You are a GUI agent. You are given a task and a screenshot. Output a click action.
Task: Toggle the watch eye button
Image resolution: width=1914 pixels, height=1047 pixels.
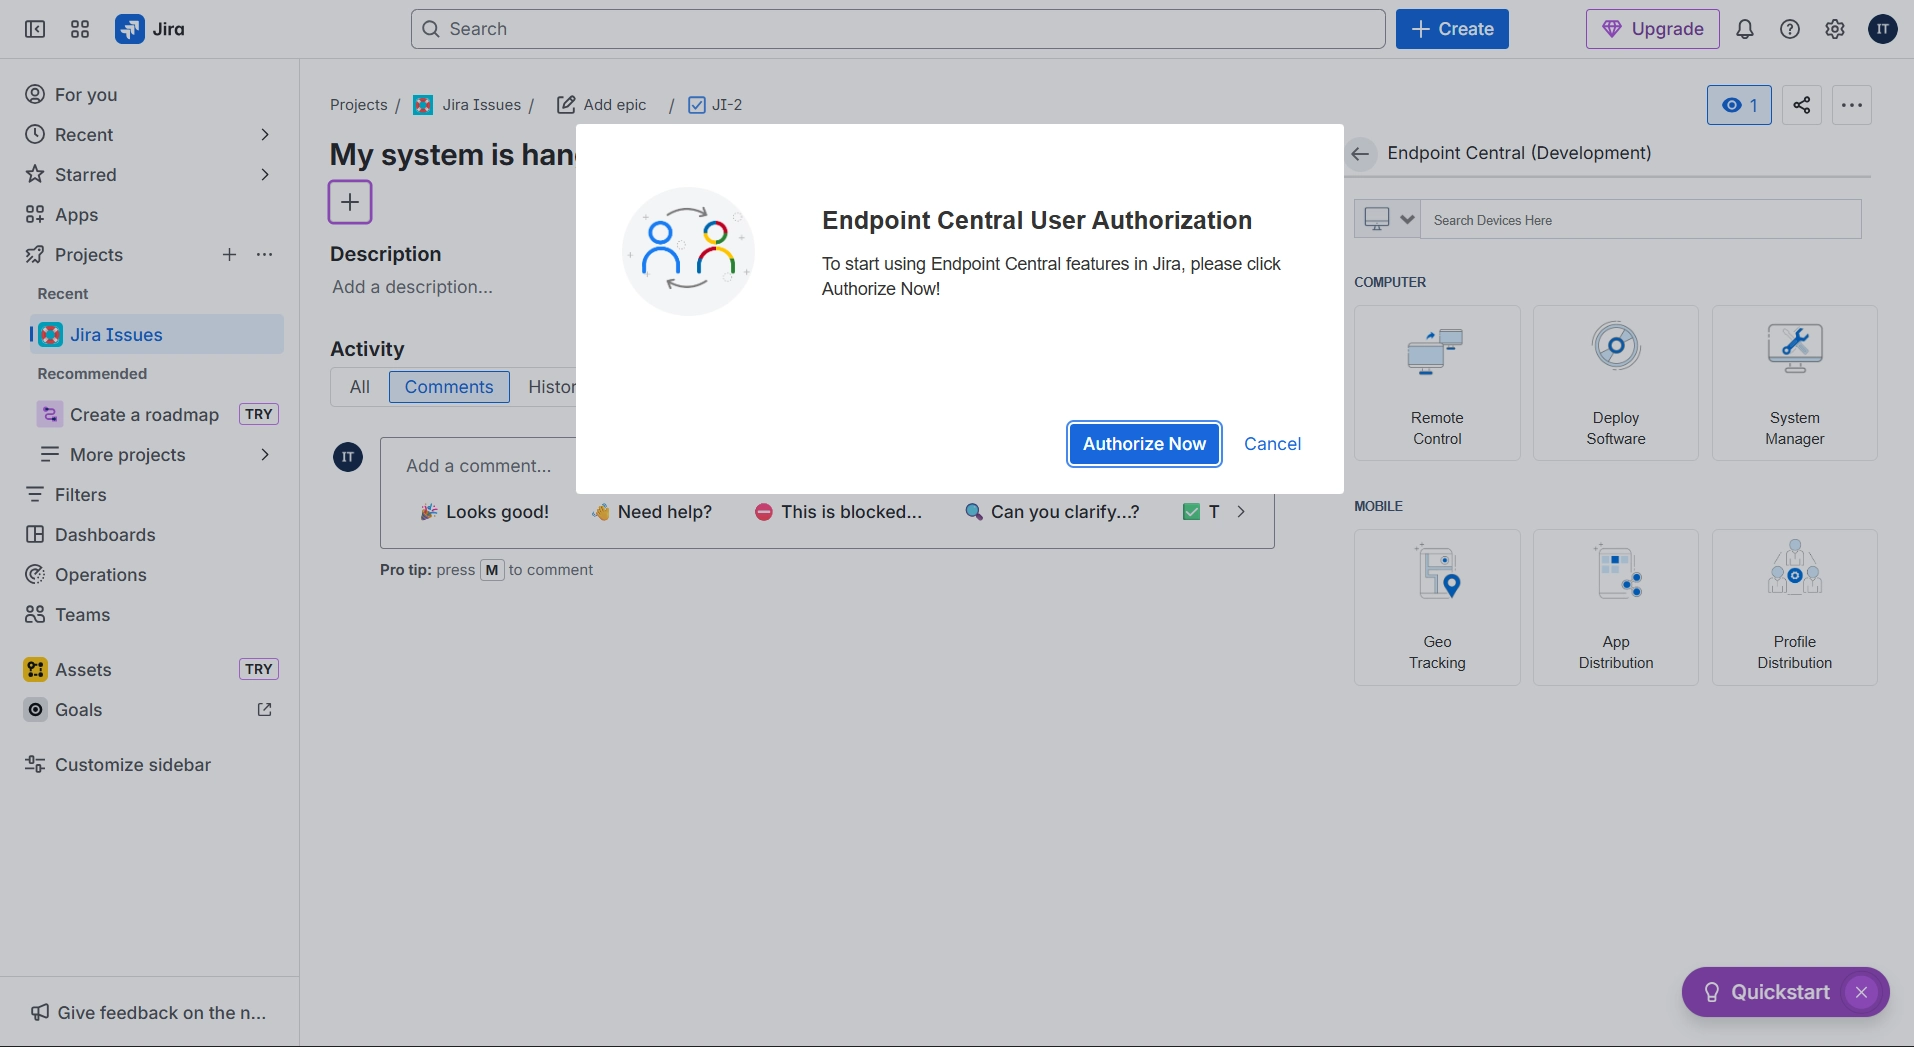point(1739,105)
